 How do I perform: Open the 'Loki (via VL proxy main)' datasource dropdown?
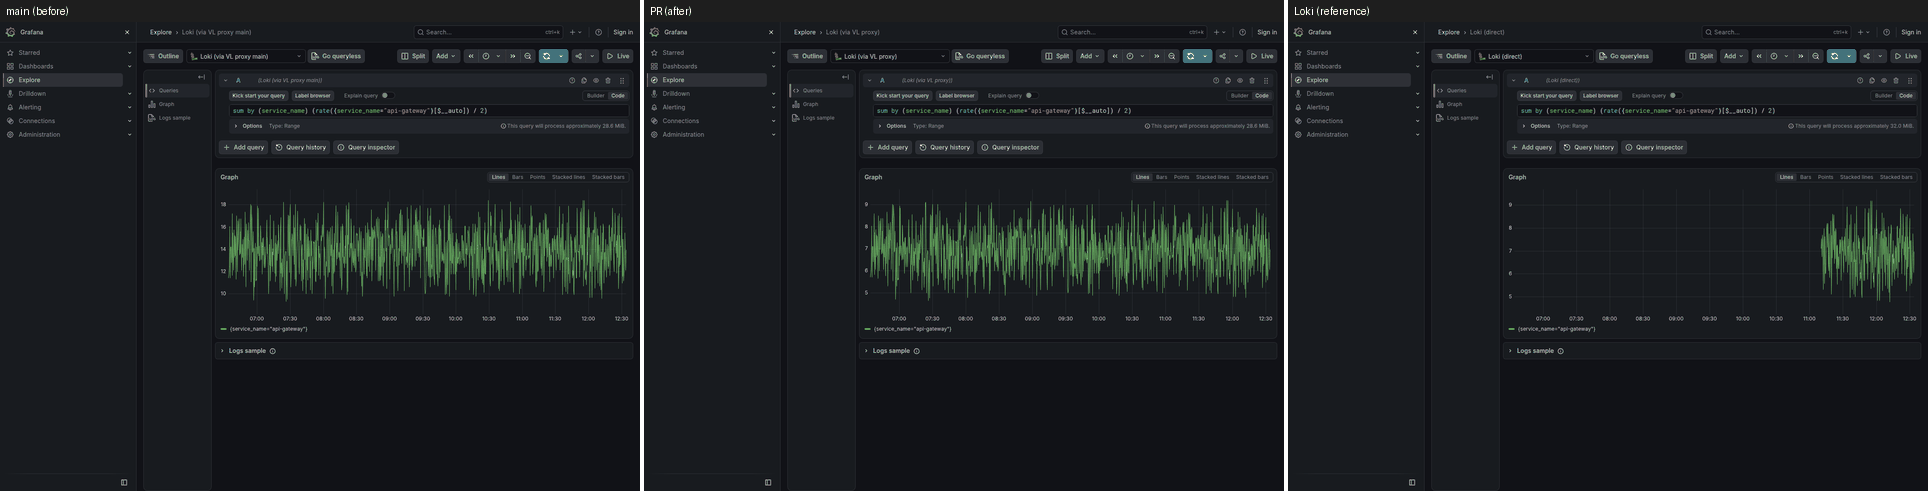pos(246,56)
